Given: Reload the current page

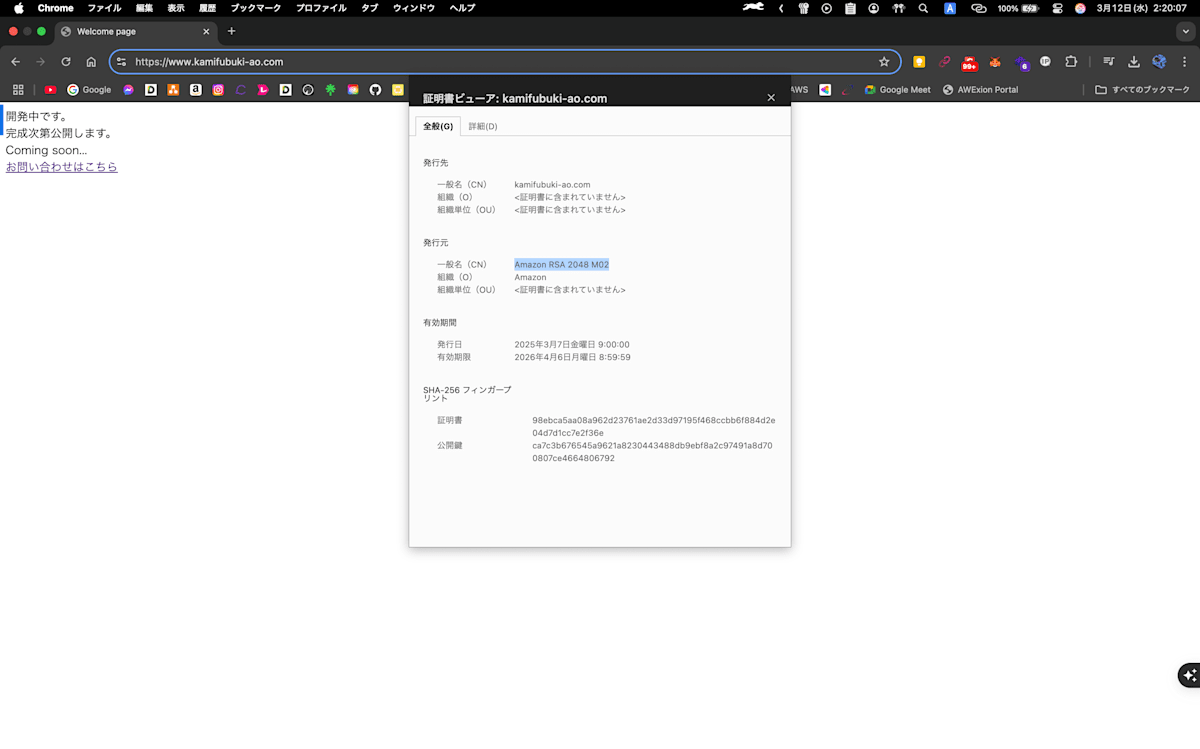Looking at the screenshot, I should coord(65,60).
